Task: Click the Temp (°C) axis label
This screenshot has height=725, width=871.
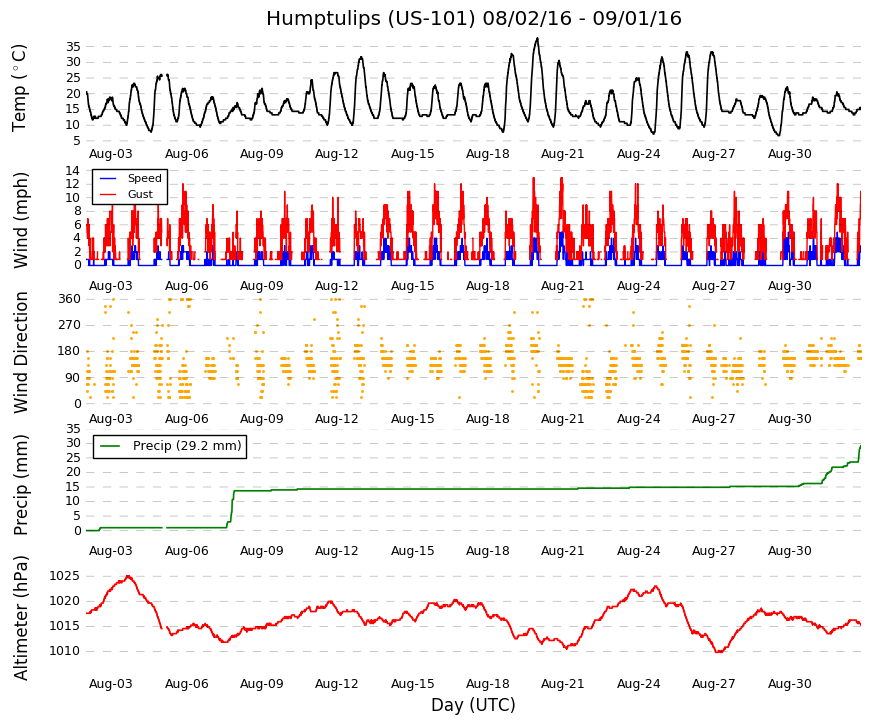Action: (x=19, y=88)
